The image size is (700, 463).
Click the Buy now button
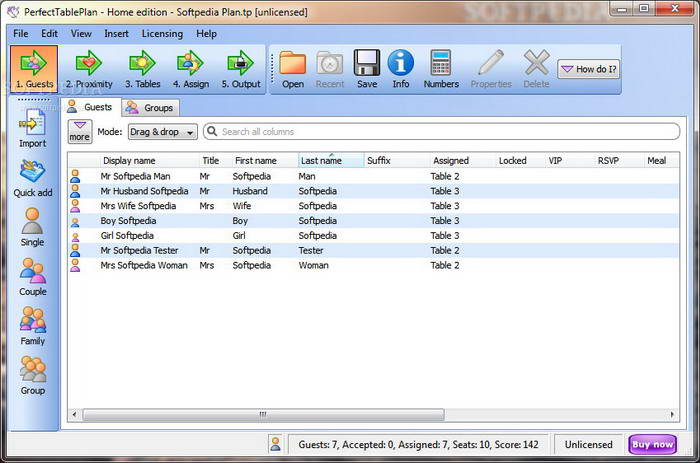[x=652, y=444]
